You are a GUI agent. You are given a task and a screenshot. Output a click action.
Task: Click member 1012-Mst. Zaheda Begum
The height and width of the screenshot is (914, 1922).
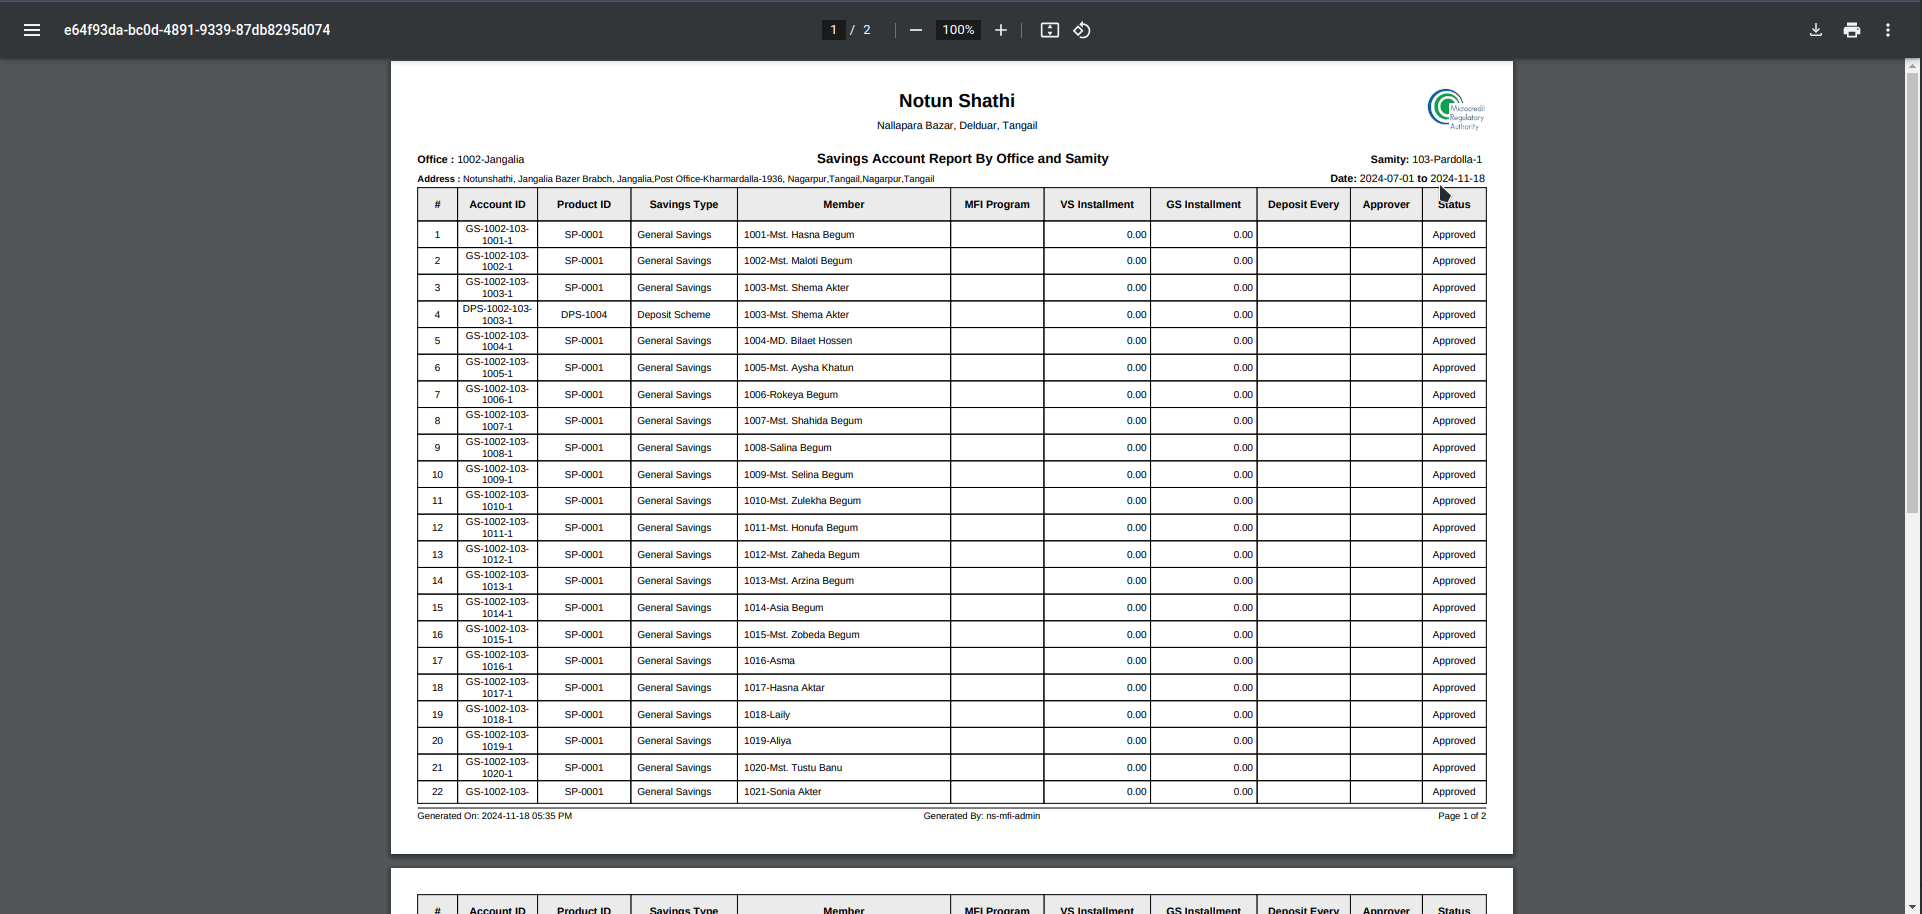click(x=802, y=555)
